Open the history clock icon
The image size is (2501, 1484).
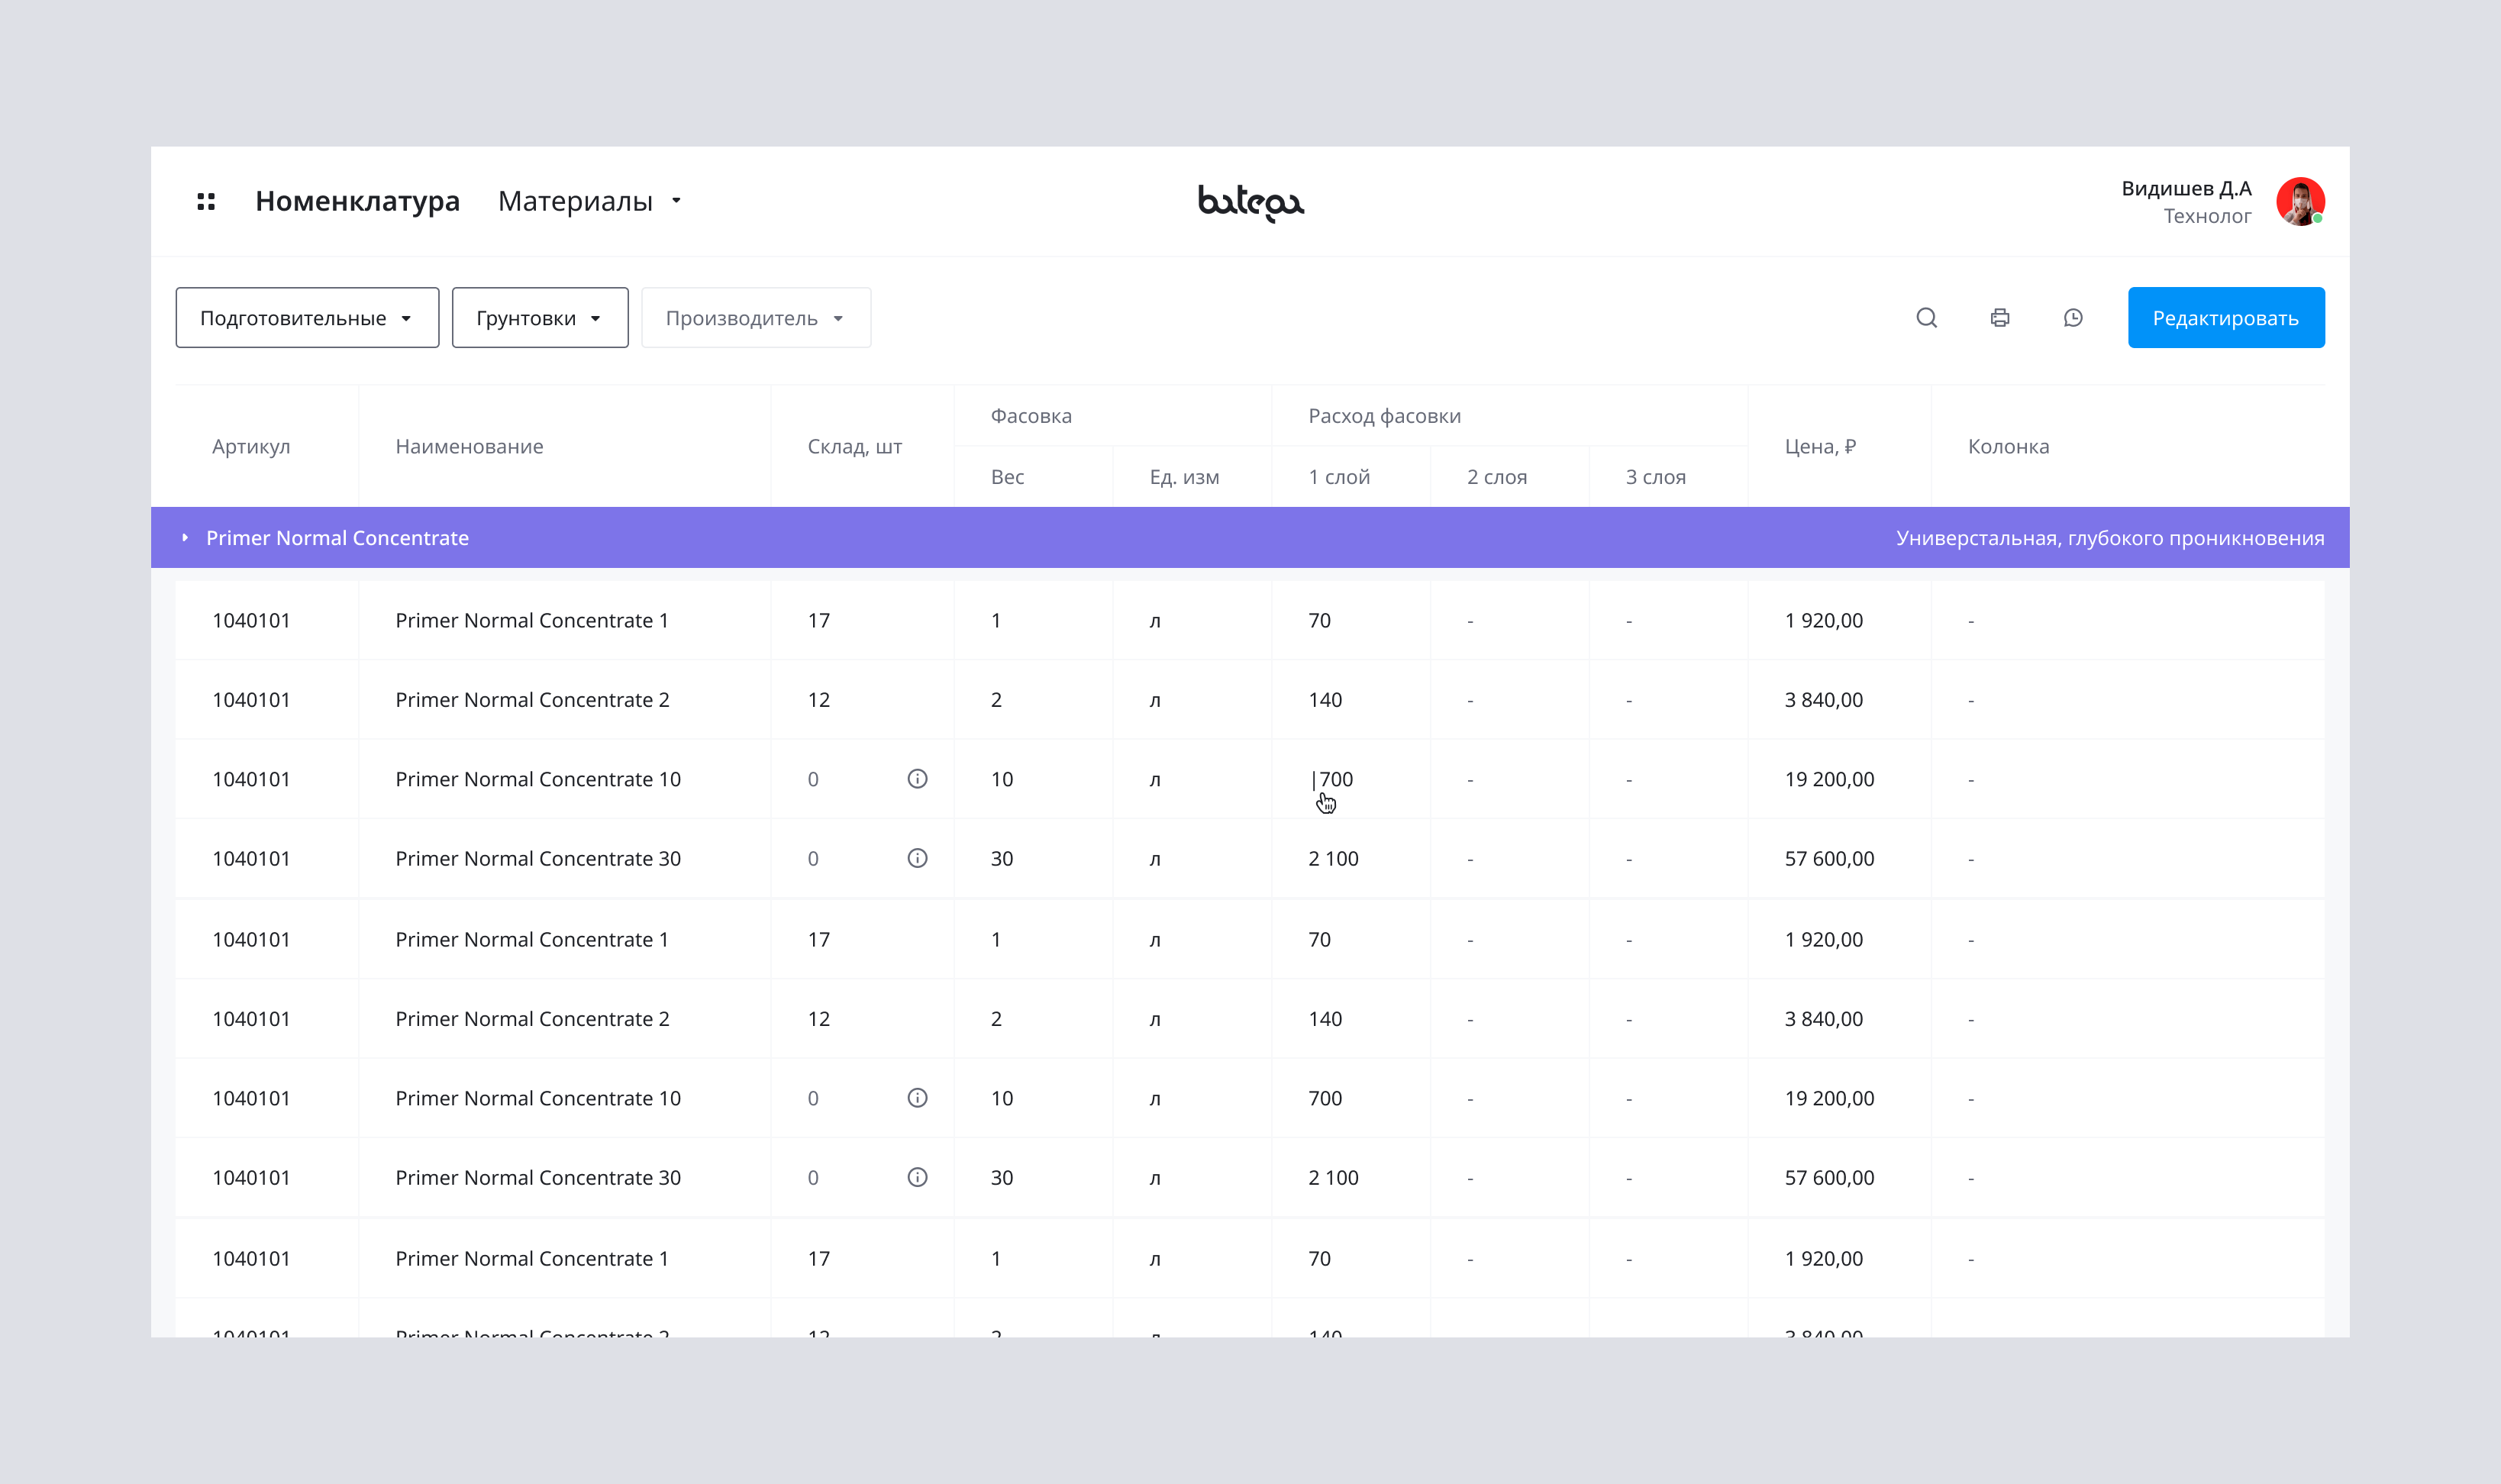point(2073,318)
